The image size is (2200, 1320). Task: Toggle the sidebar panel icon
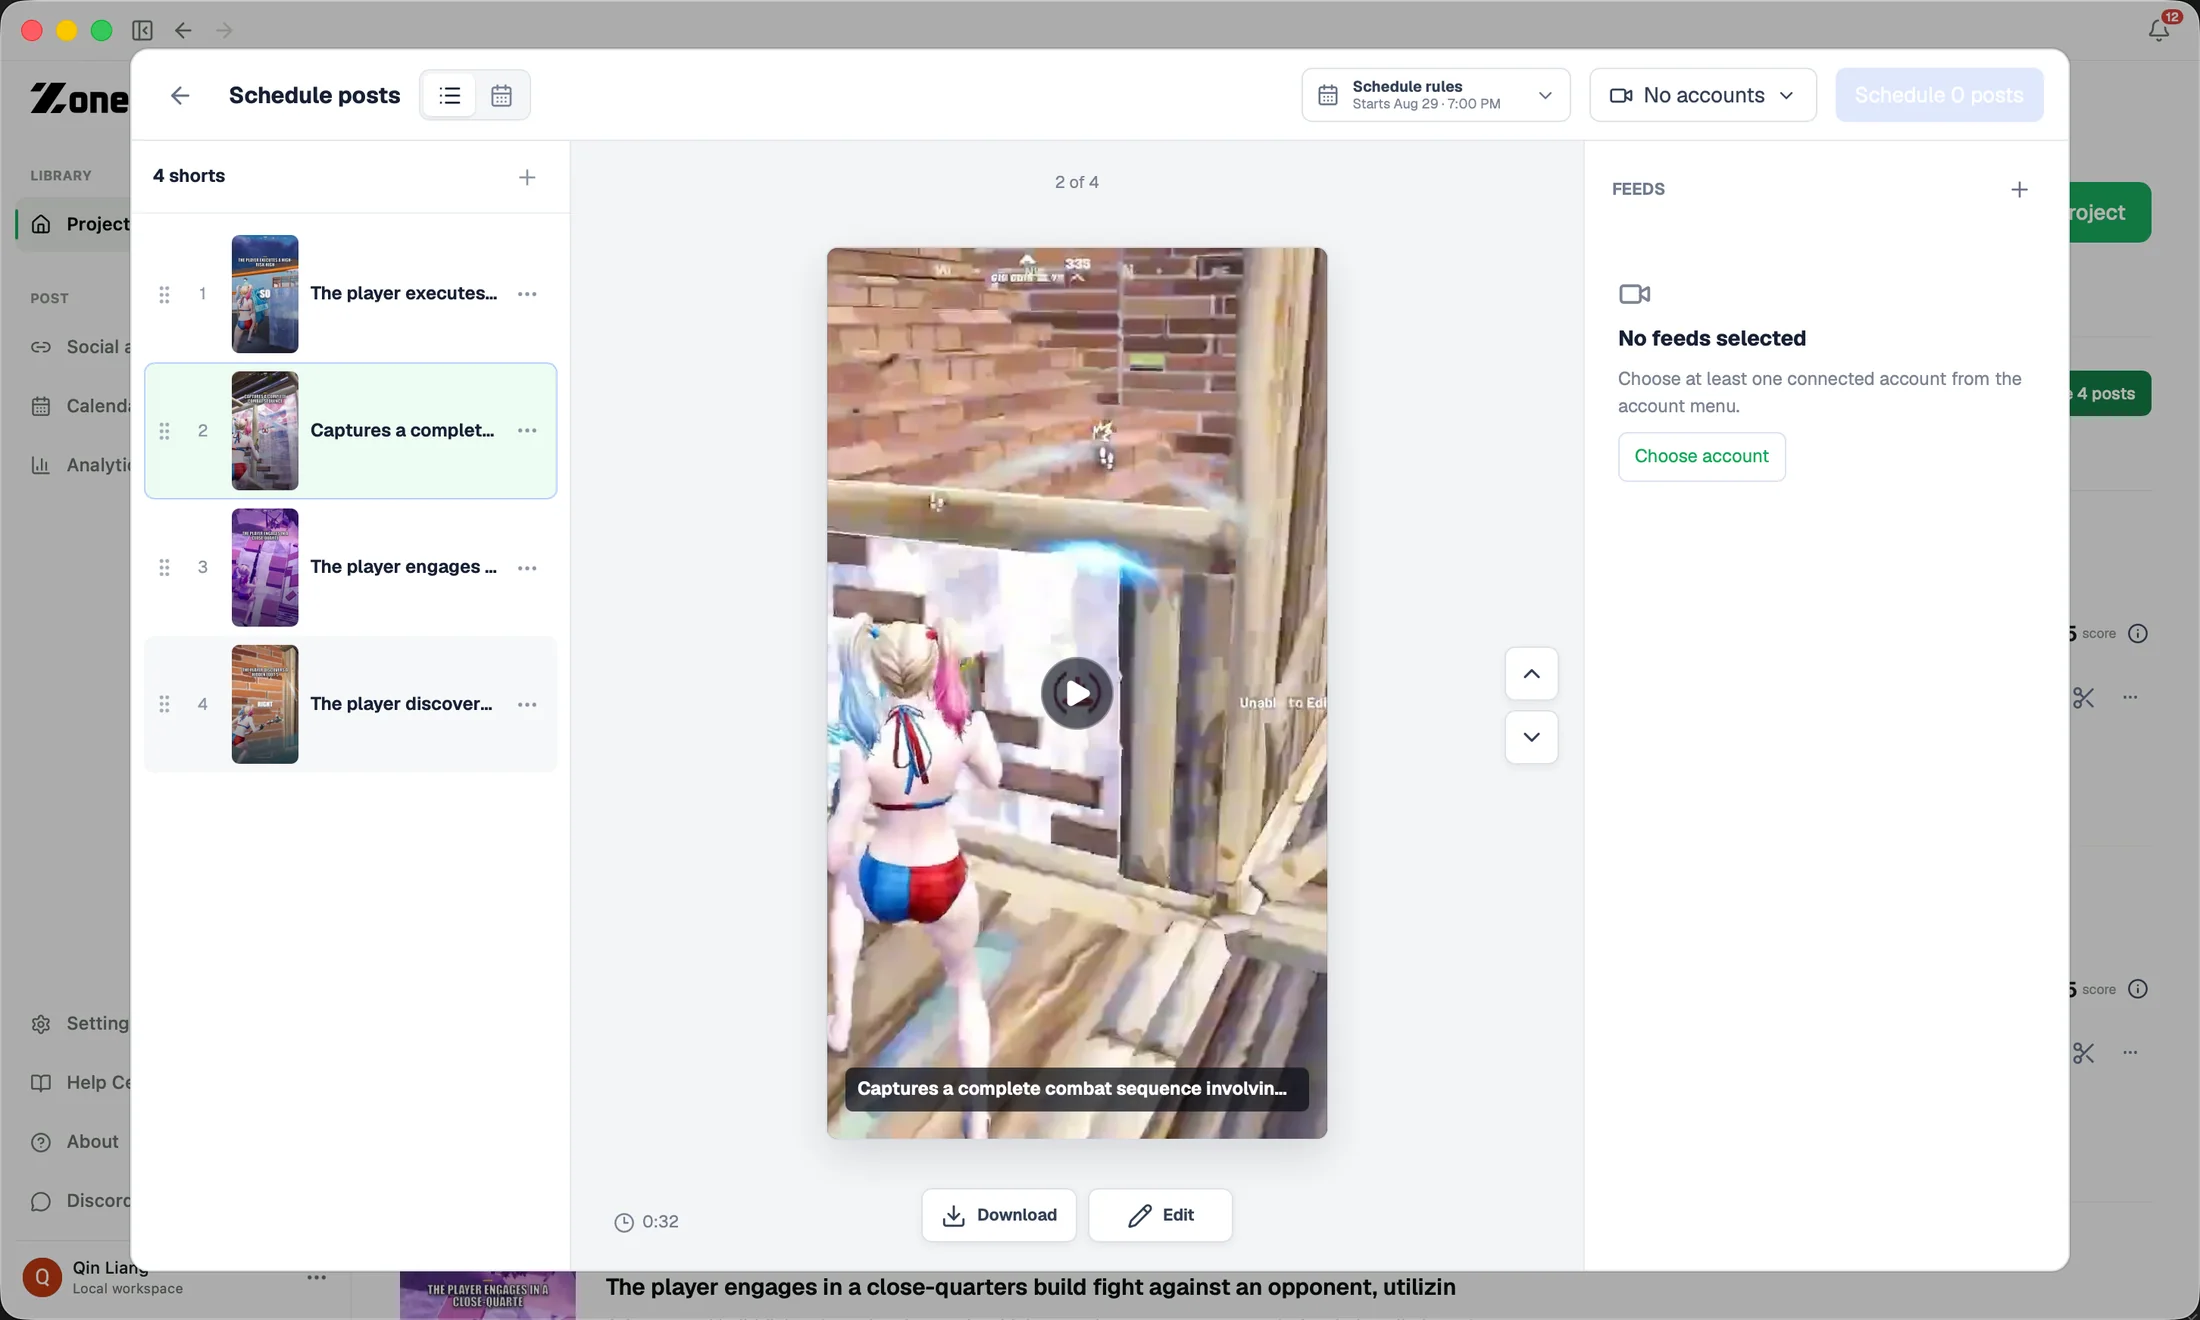[x=143, y=30]
